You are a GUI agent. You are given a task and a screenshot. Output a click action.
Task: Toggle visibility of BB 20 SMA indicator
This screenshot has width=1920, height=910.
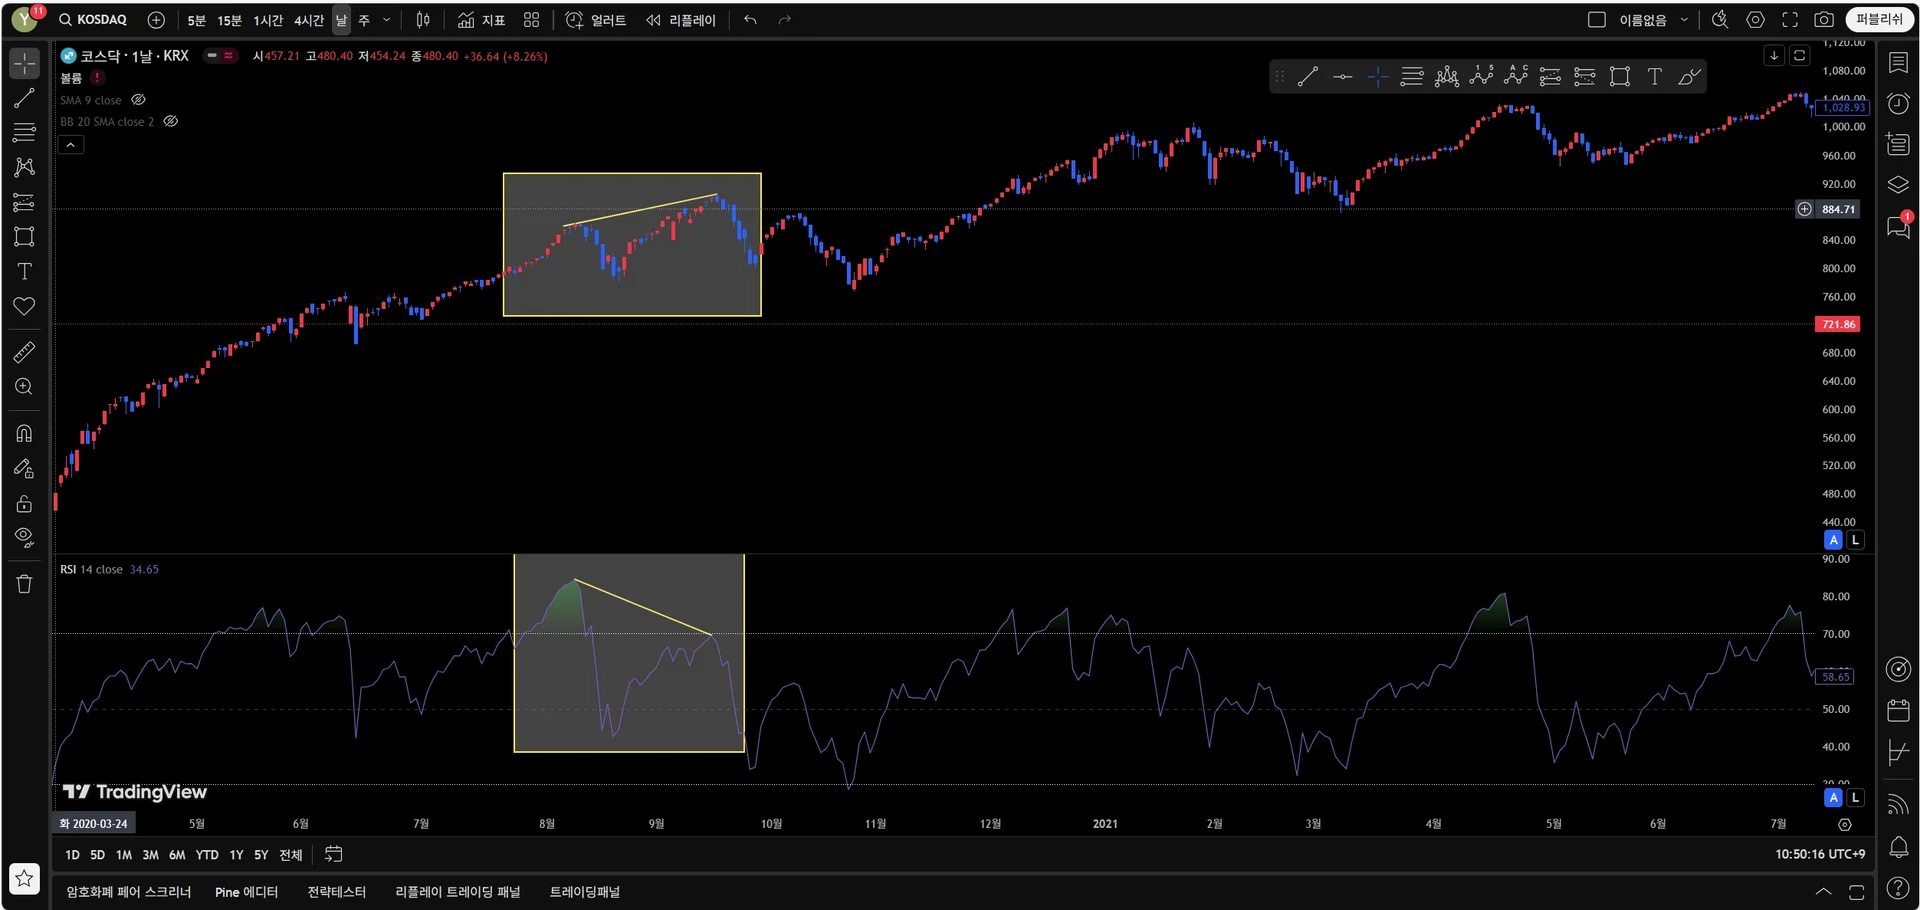[x=171, y=121]
